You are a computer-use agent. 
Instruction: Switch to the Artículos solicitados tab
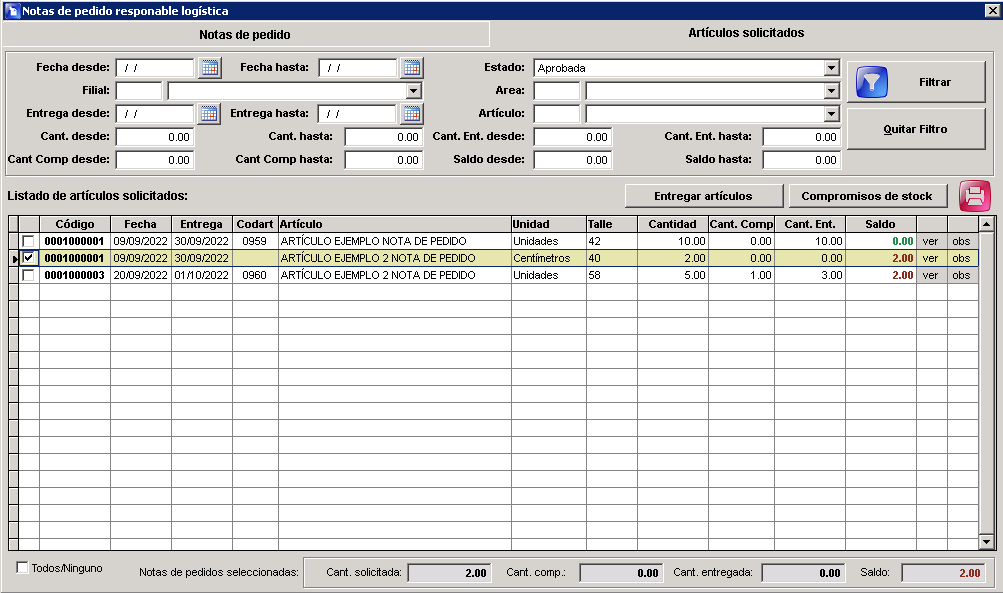point(746,33)
